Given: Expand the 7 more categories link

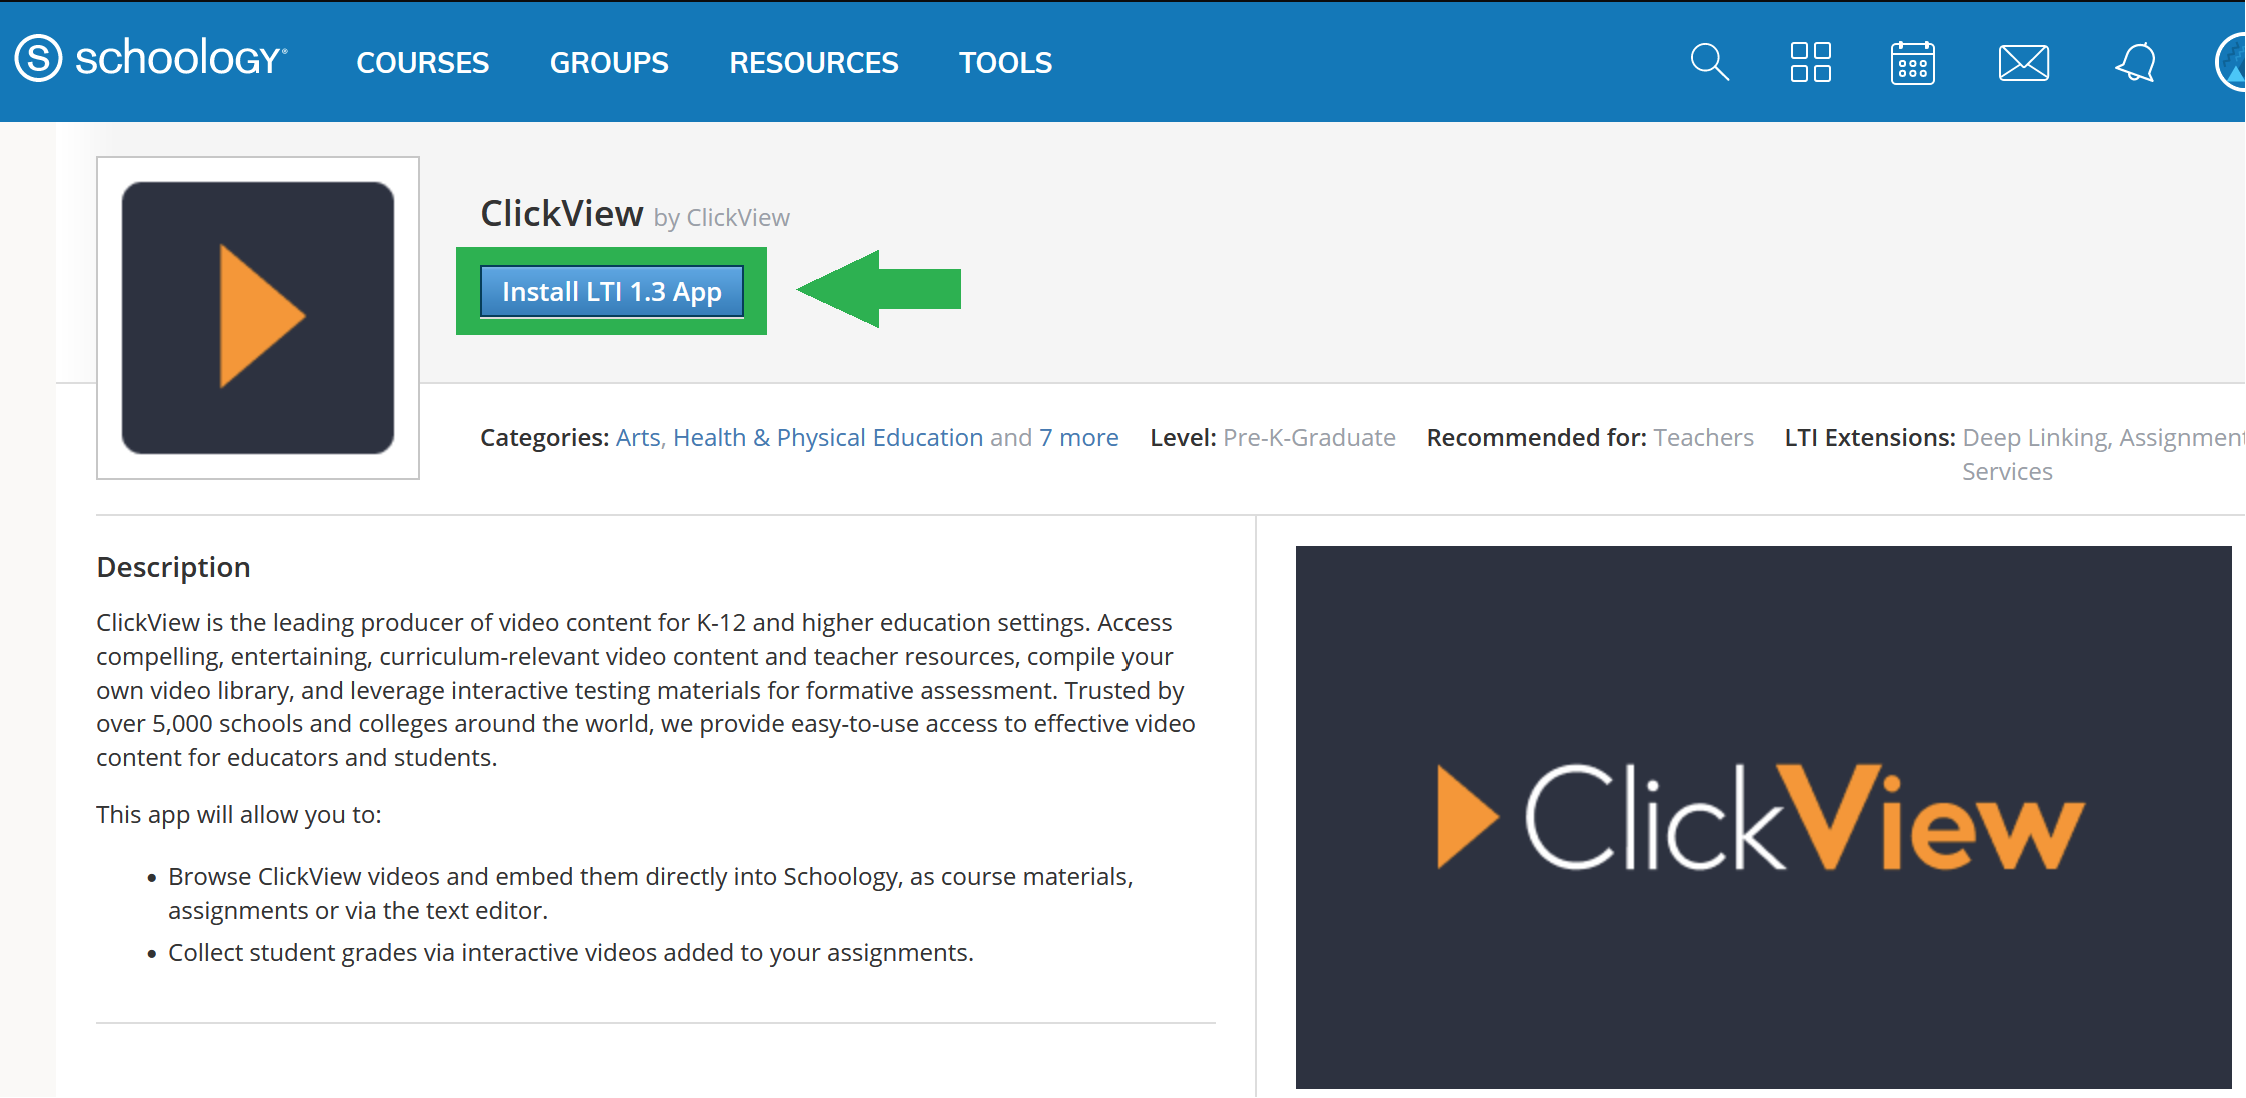Looking at the screenshot, I should (x=1078, y=437).
